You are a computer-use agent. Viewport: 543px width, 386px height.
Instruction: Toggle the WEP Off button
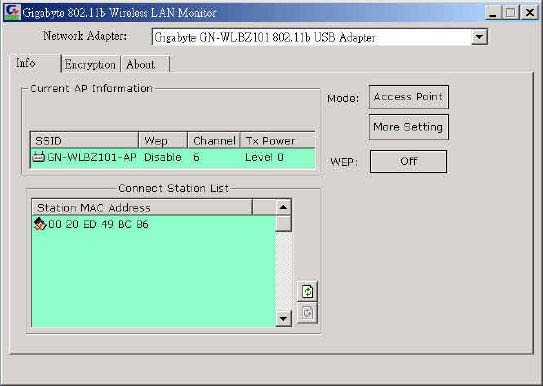[409, 161]
